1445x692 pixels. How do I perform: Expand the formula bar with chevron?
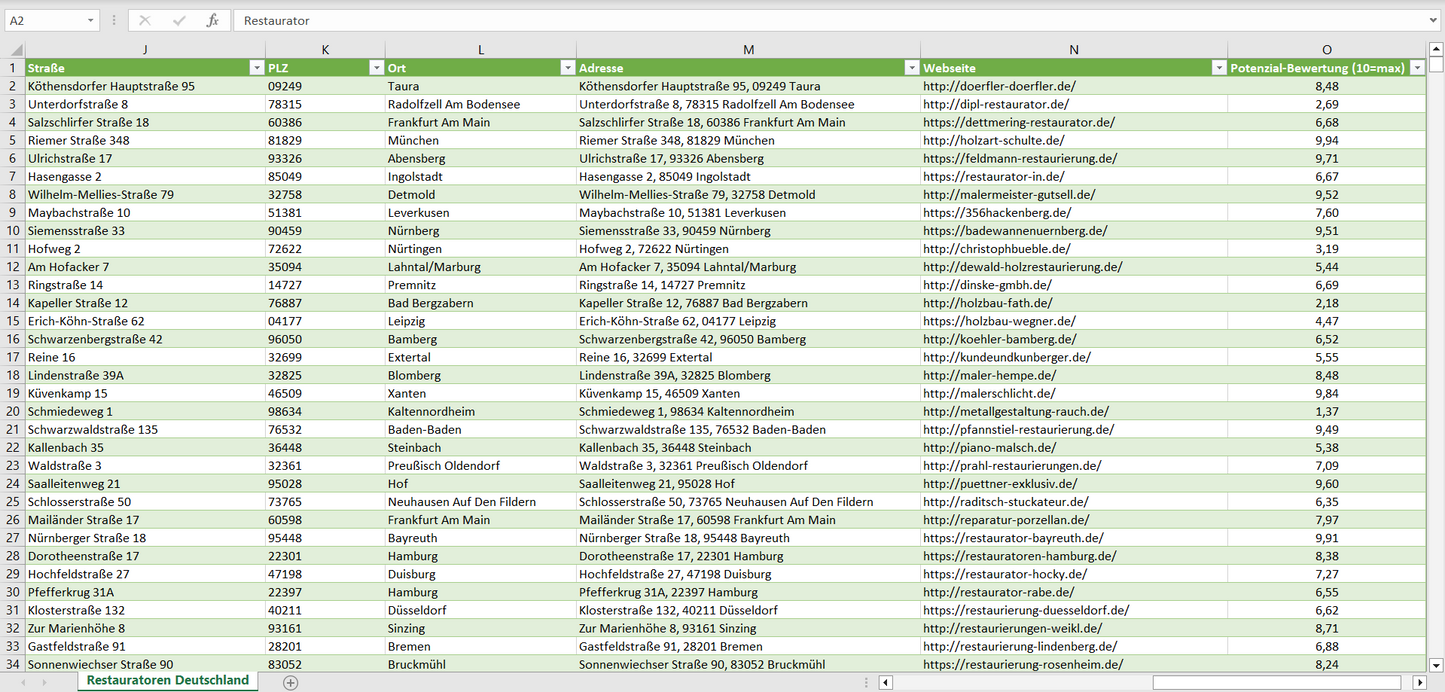[x=1434, y=20]
